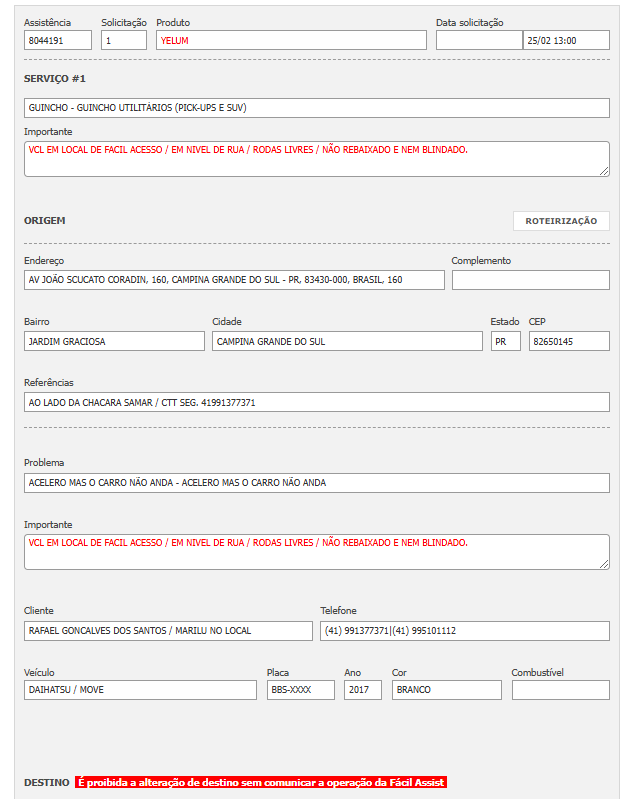The height and width of the screenshot is (799, 632).
Task: Click the Problema description field
Action: (316, 483)
